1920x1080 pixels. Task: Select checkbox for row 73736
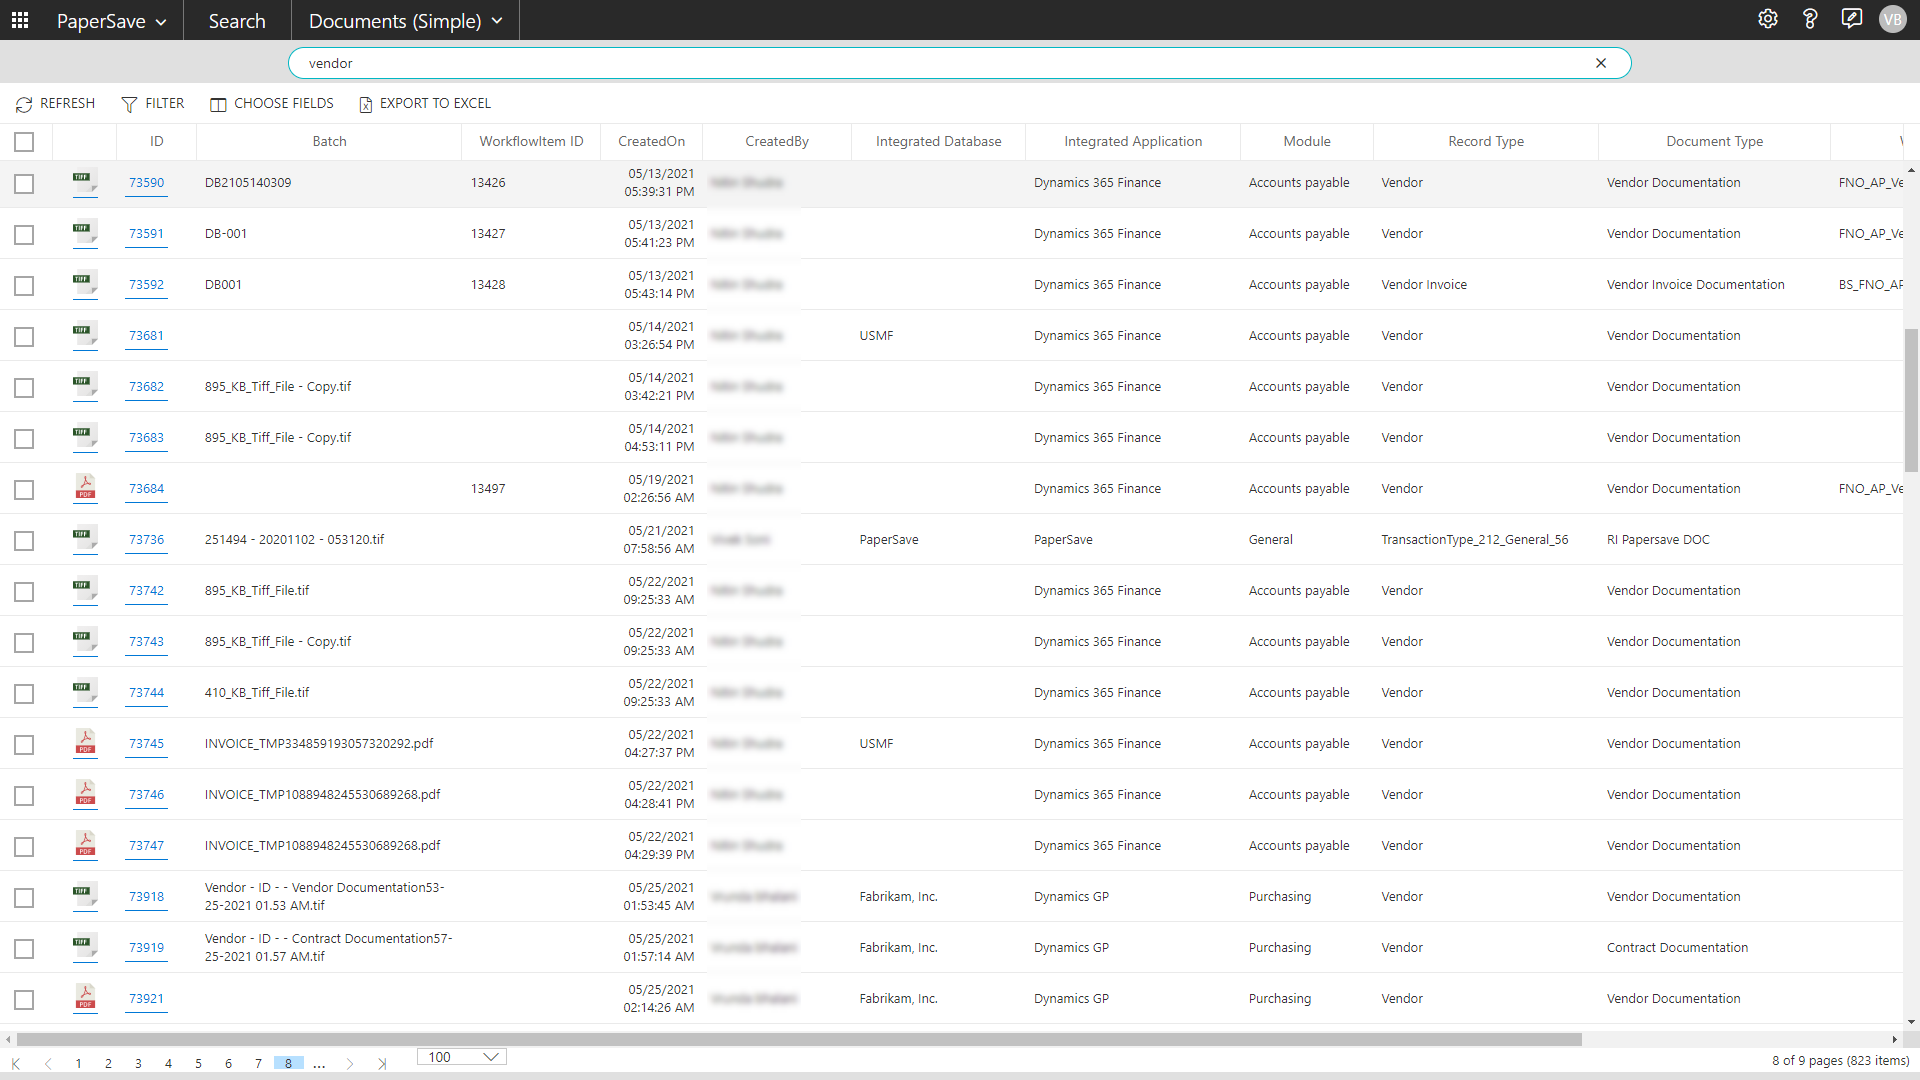[24, 541]
